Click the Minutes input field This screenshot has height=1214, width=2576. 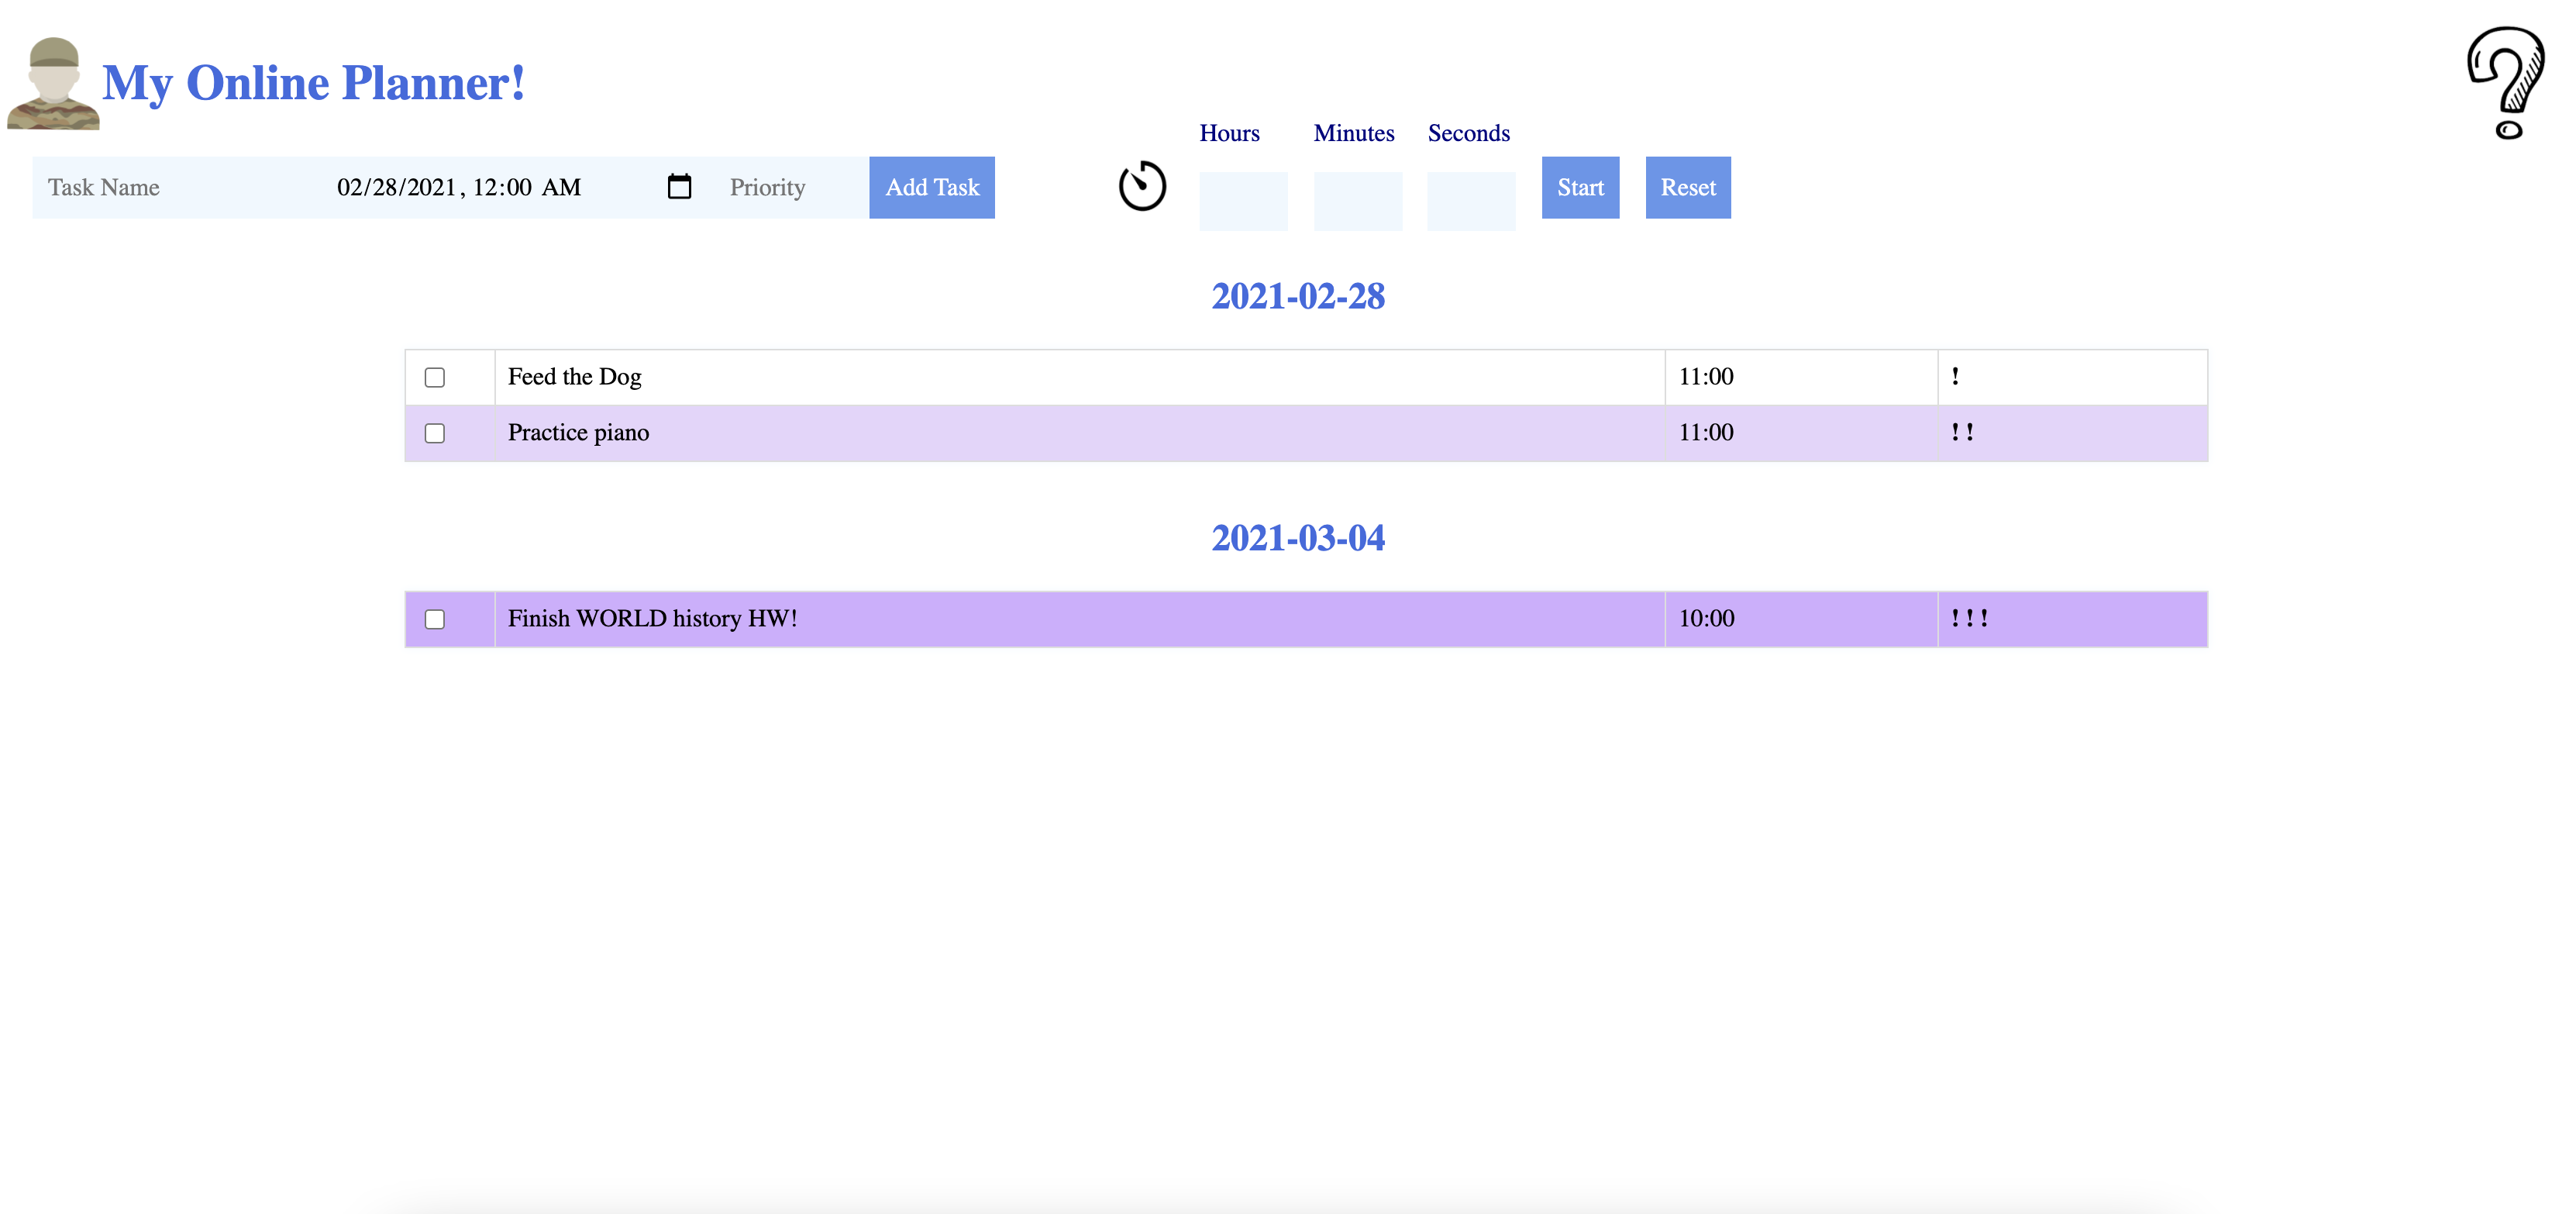click(x=1357, y=201)
